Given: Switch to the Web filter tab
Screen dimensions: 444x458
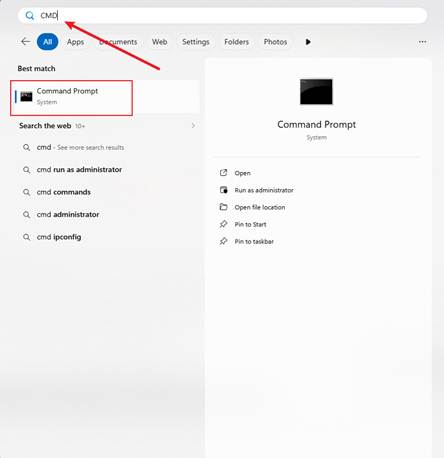Looking at the screenshot, I should pos(160,42).
